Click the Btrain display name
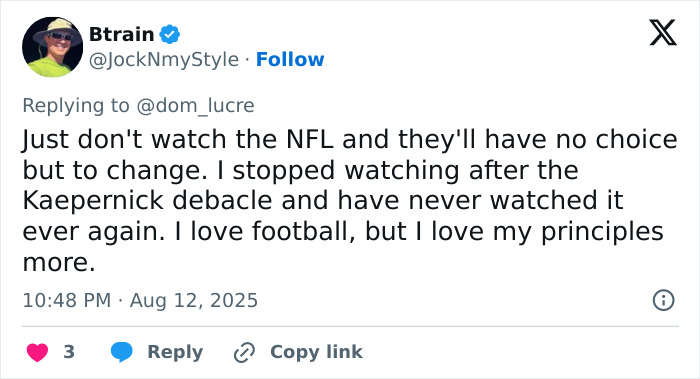Screen dimensions: 700x379 pos(121,34)
